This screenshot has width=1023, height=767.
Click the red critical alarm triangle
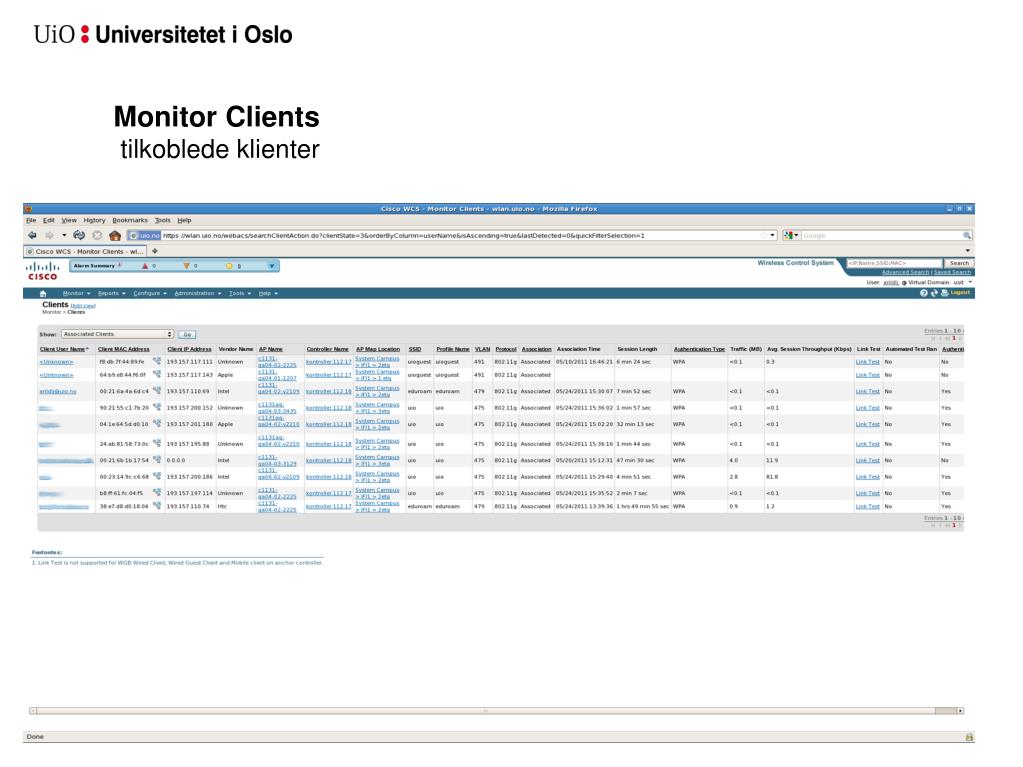[x=145, y=266]
